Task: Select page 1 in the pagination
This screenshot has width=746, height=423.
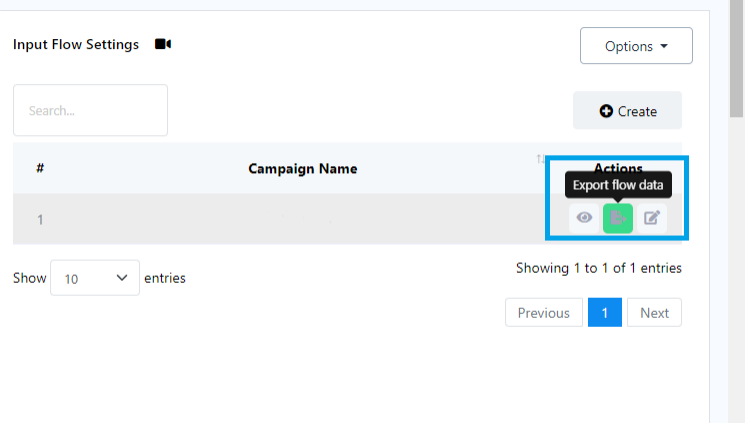Action: click(x=605, y=313)
